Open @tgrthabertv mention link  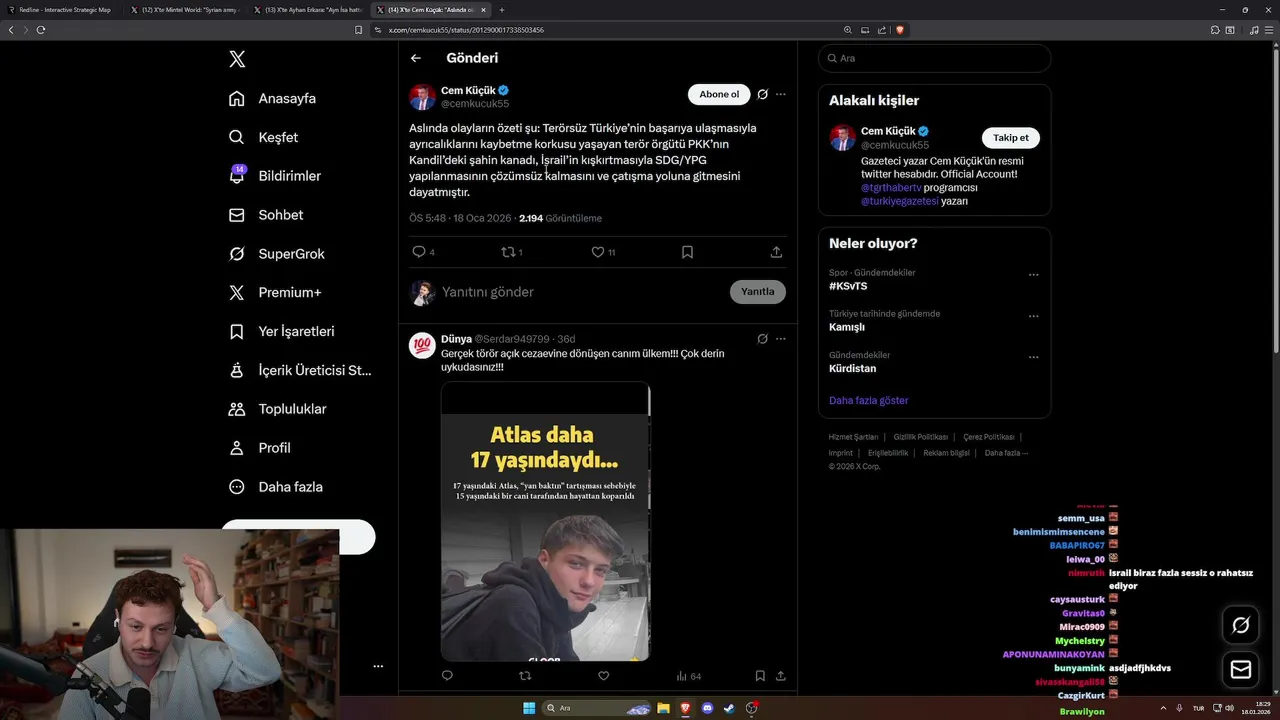891,187
